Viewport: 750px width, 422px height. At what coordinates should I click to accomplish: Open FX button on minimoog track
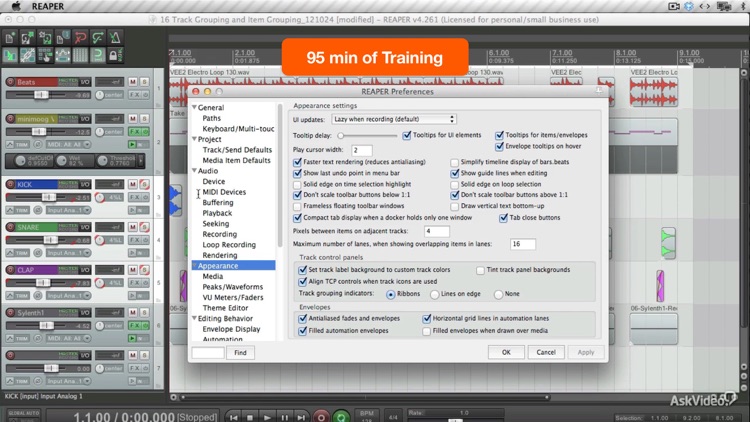tap(135, 132)
